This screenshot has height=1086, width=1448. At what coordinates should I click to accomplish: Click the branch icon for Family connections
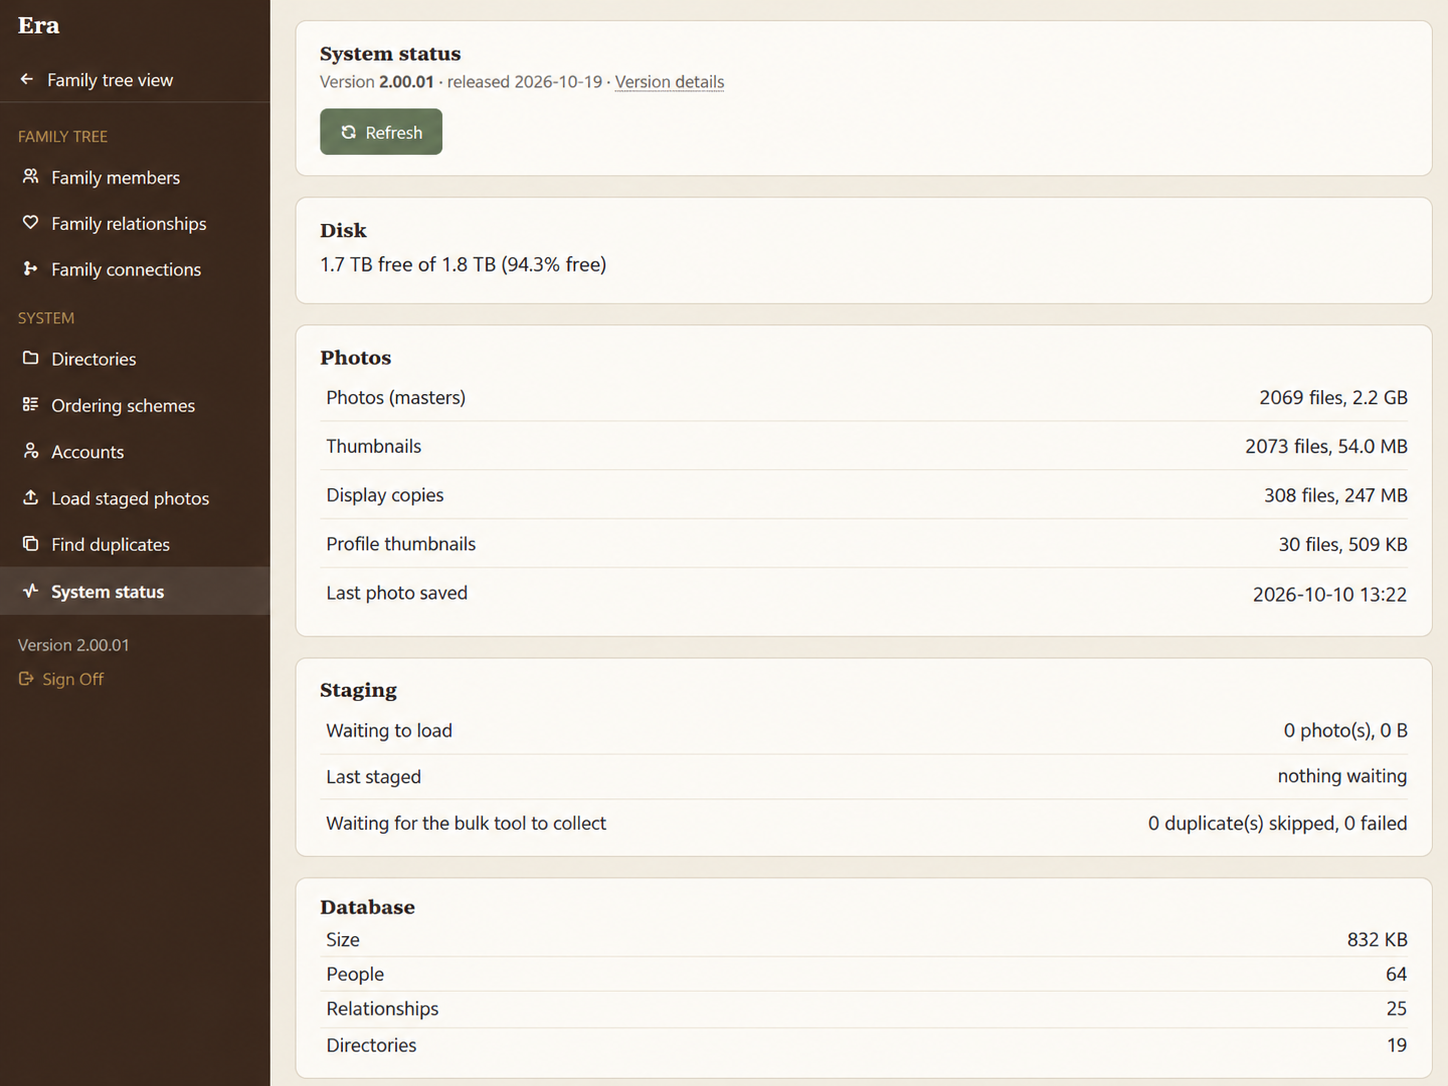31,269
